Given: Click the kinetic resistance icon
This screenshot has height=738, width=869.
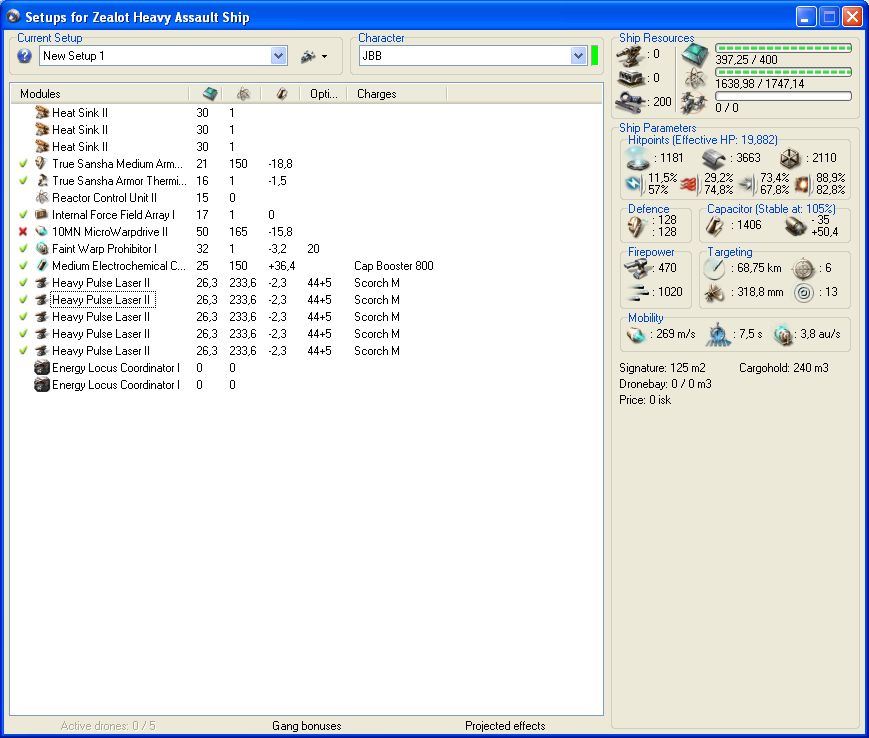Looking at the screenshot, I should 747,183.
